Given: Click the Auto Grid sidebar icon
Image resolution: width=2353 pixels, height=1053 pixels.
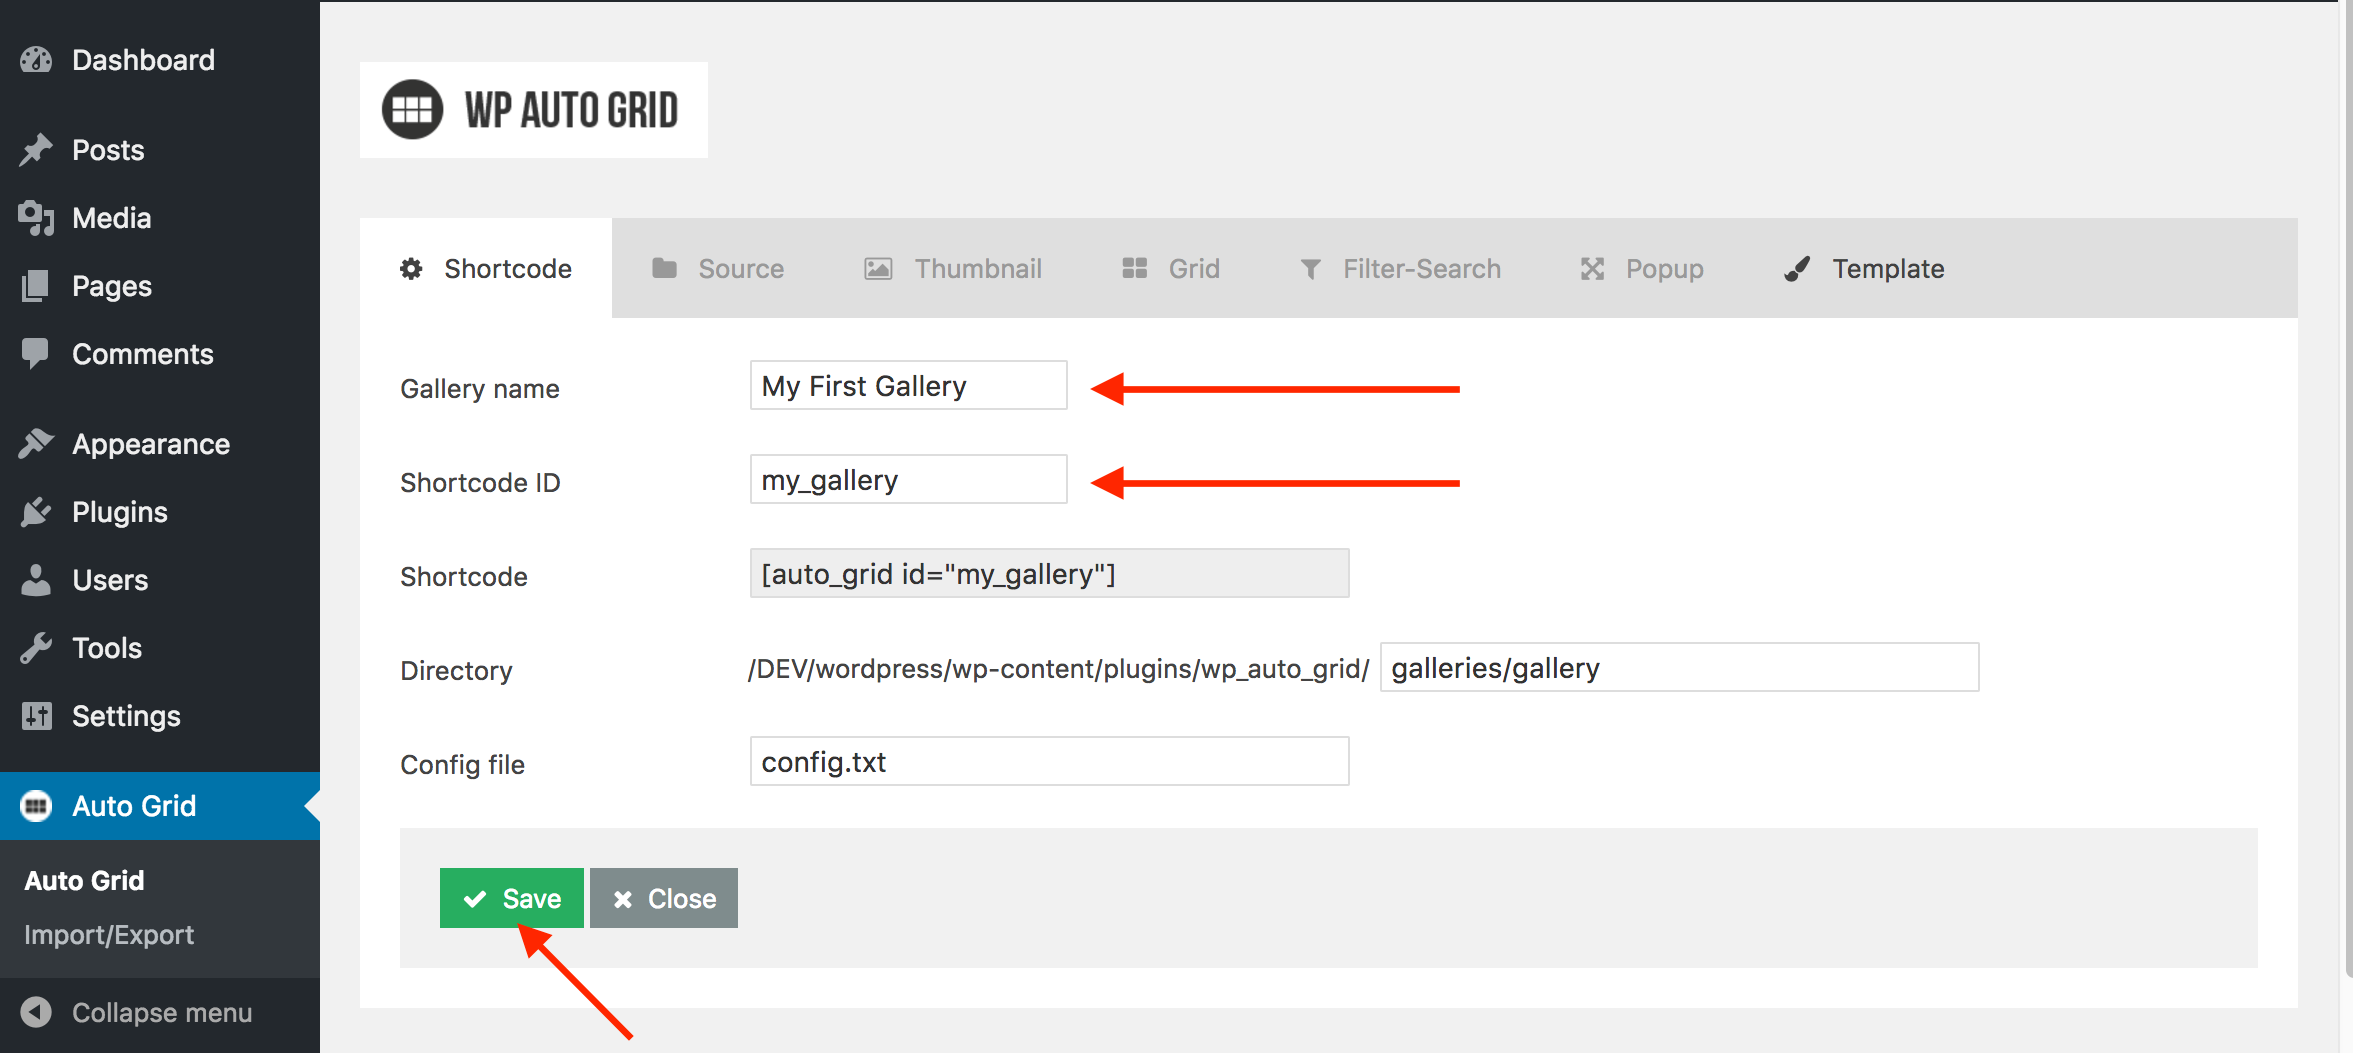Looking at the screenshot, I should (36, 806).
